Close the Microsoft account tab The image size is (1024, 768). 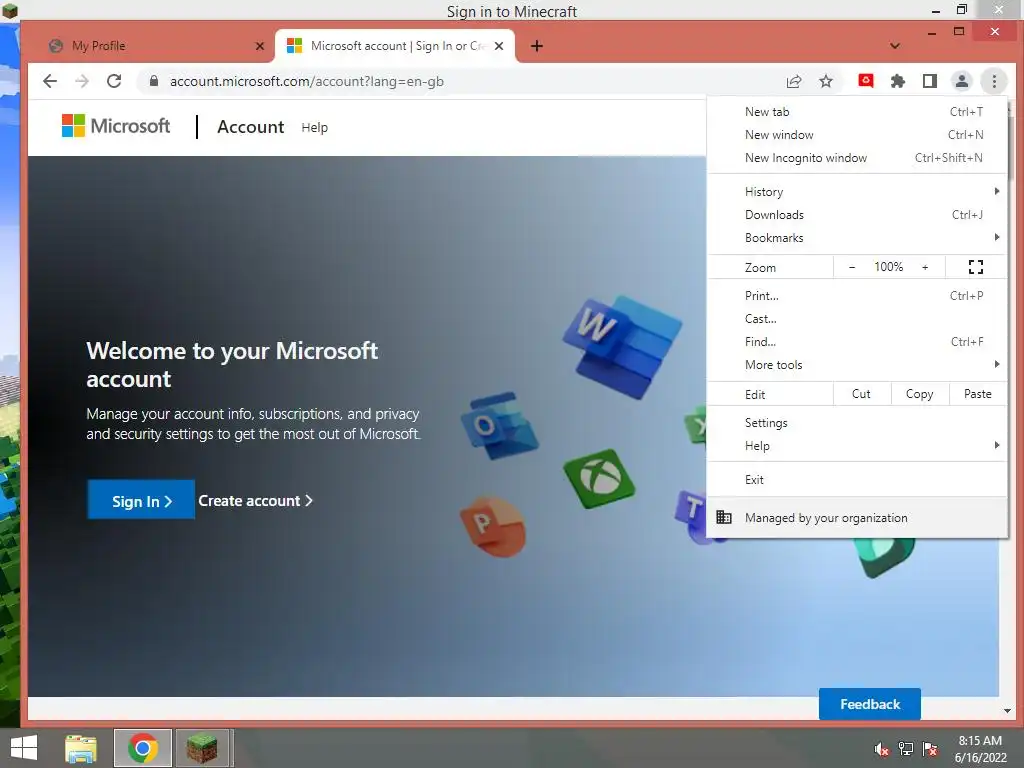[499, 46]
